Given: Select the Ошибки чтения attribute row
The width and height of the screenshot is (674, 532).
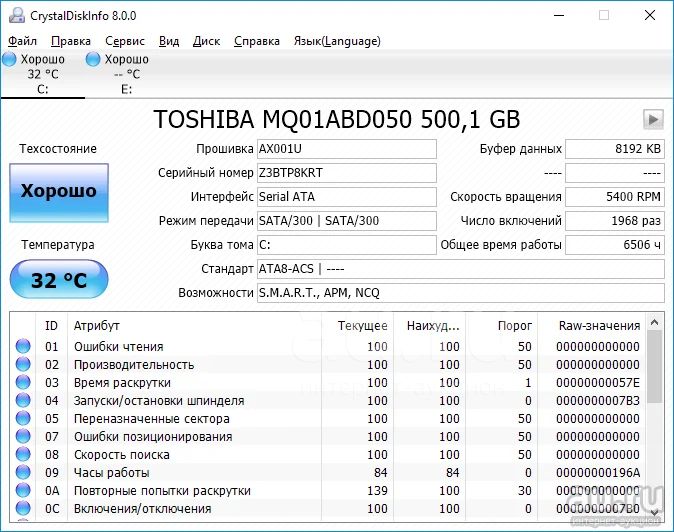Looking at the screenshot, I should pos(328,346).
